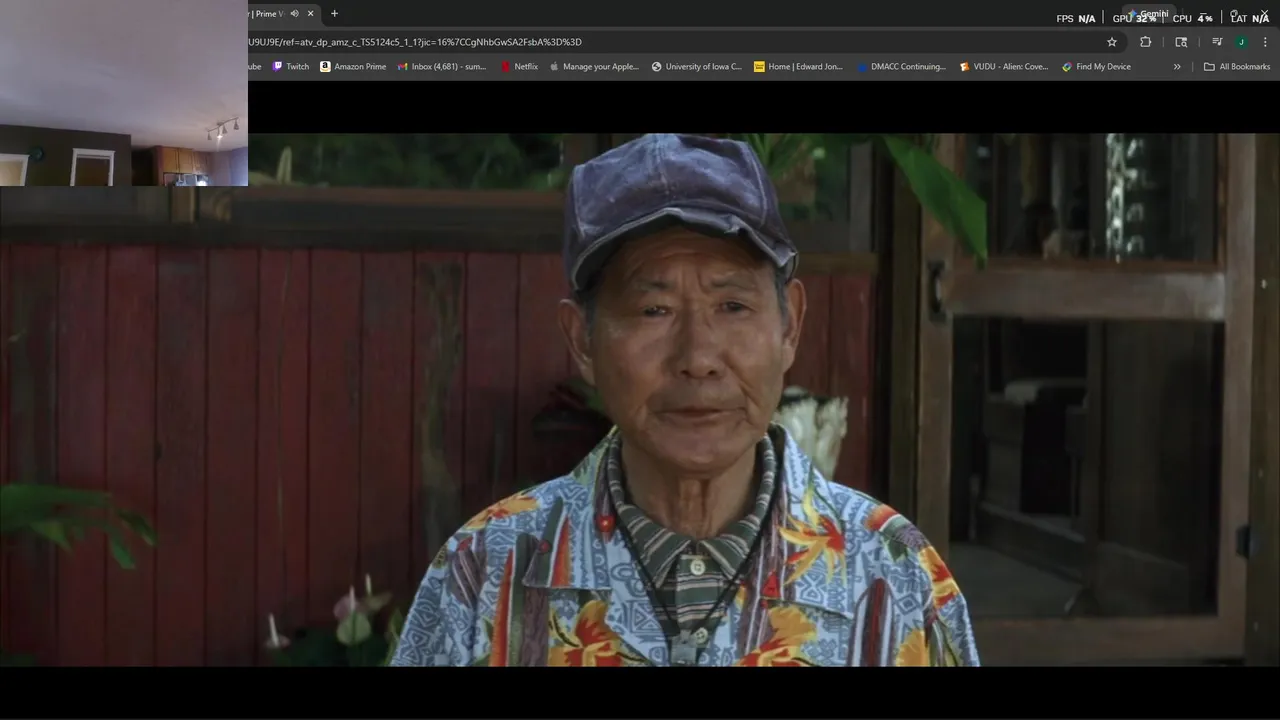
Task: Click the LAT N/A overlay readout
Action: pos(1250,18)
